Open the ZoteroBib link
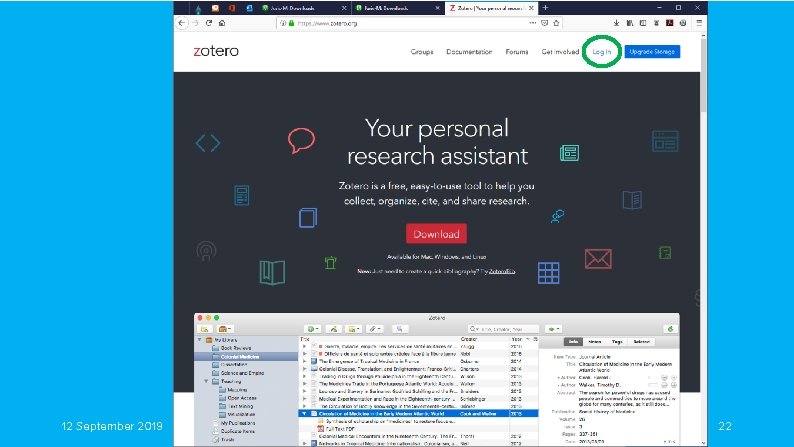794x447 pixels. click(502, 271)
